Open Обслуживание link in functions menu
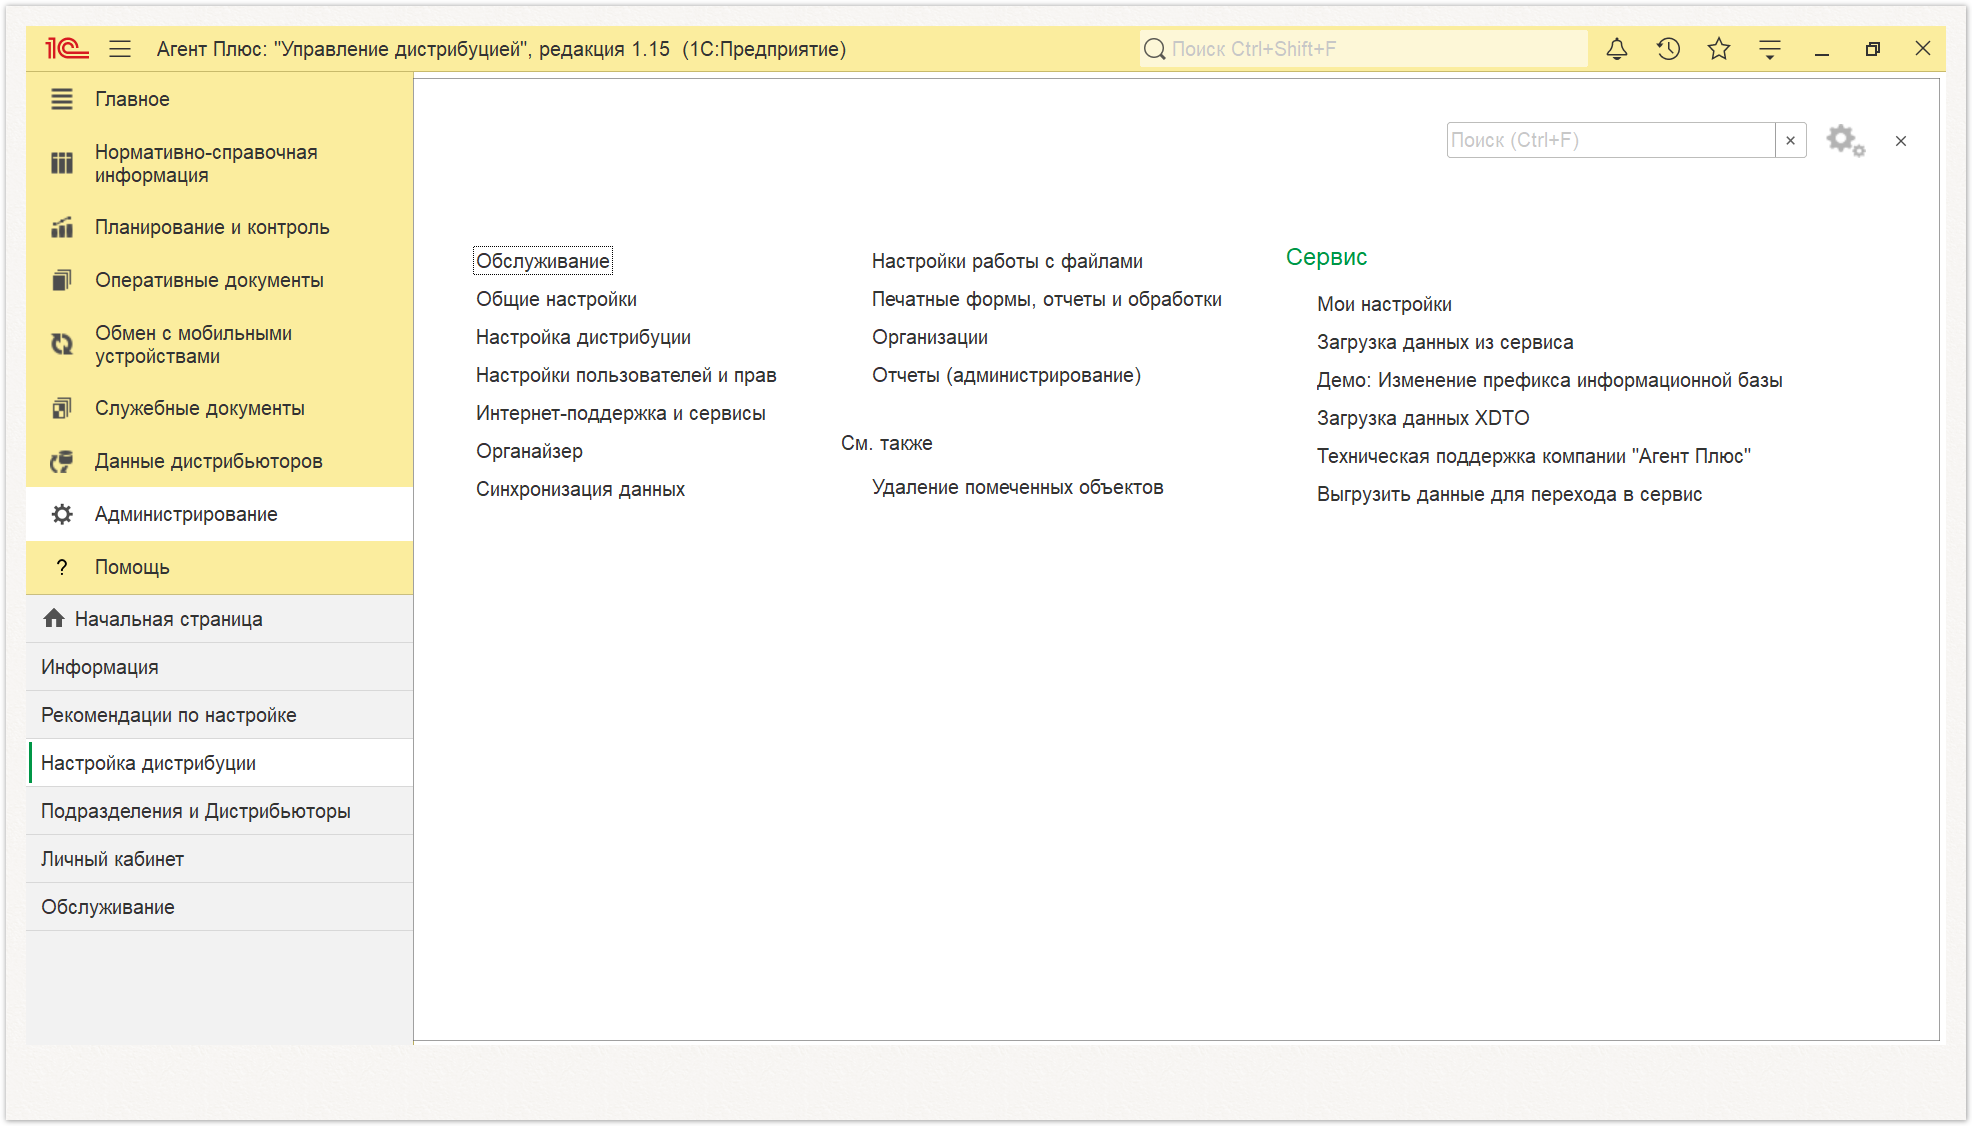 (x=542, y=261)
